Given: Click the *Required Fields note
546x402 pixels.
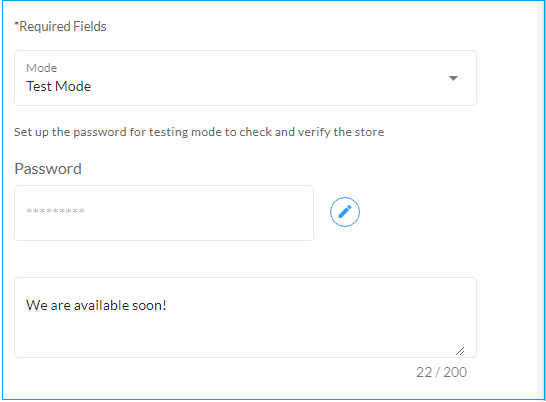Looking at the screenshot, I should click(x=60, y=26).
